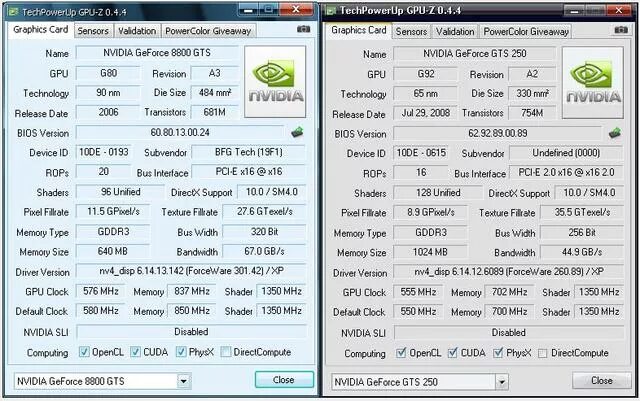Click the BIOS save chip icon in the 8800 GTS window
Image resolution: width=640 pixels, height=401 pixels.
pos(297,132)
